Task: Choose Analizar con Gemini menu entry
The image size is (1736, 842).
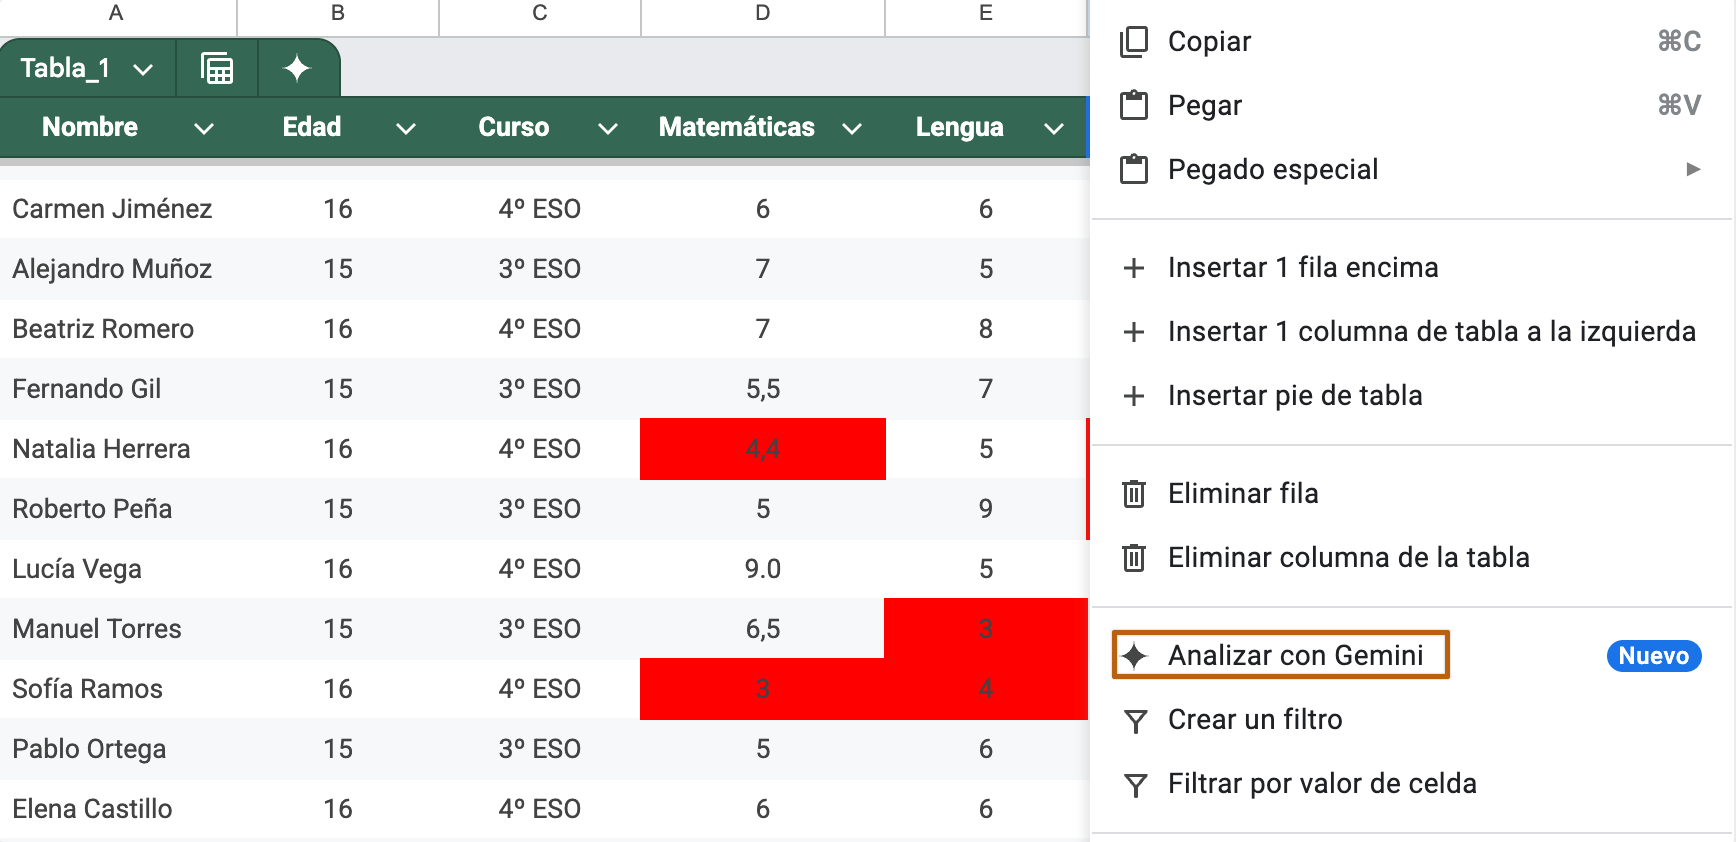Action: click(1295, 656)
